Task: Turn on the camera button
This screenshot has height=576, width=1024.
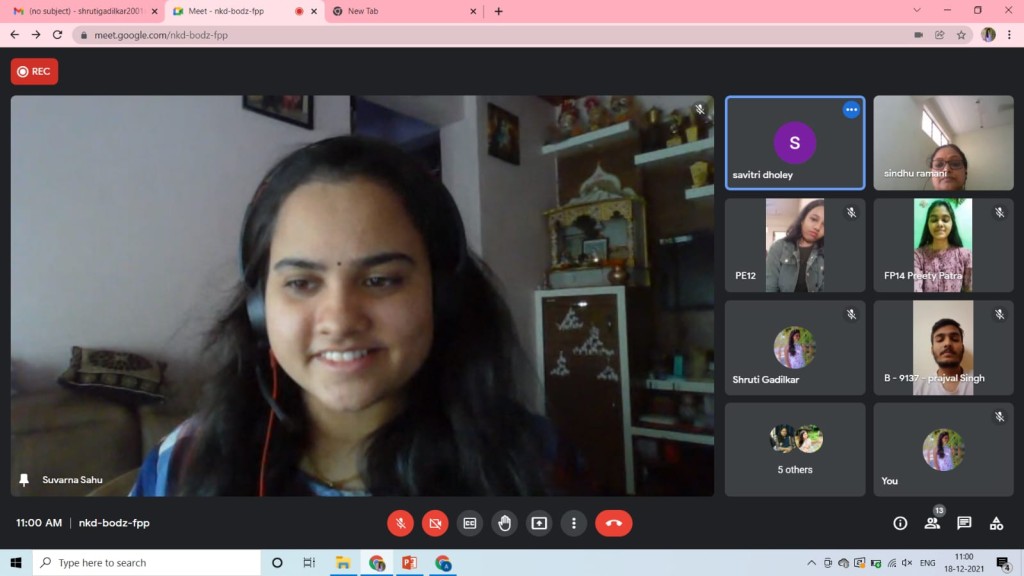Action: tap(435, 523)
